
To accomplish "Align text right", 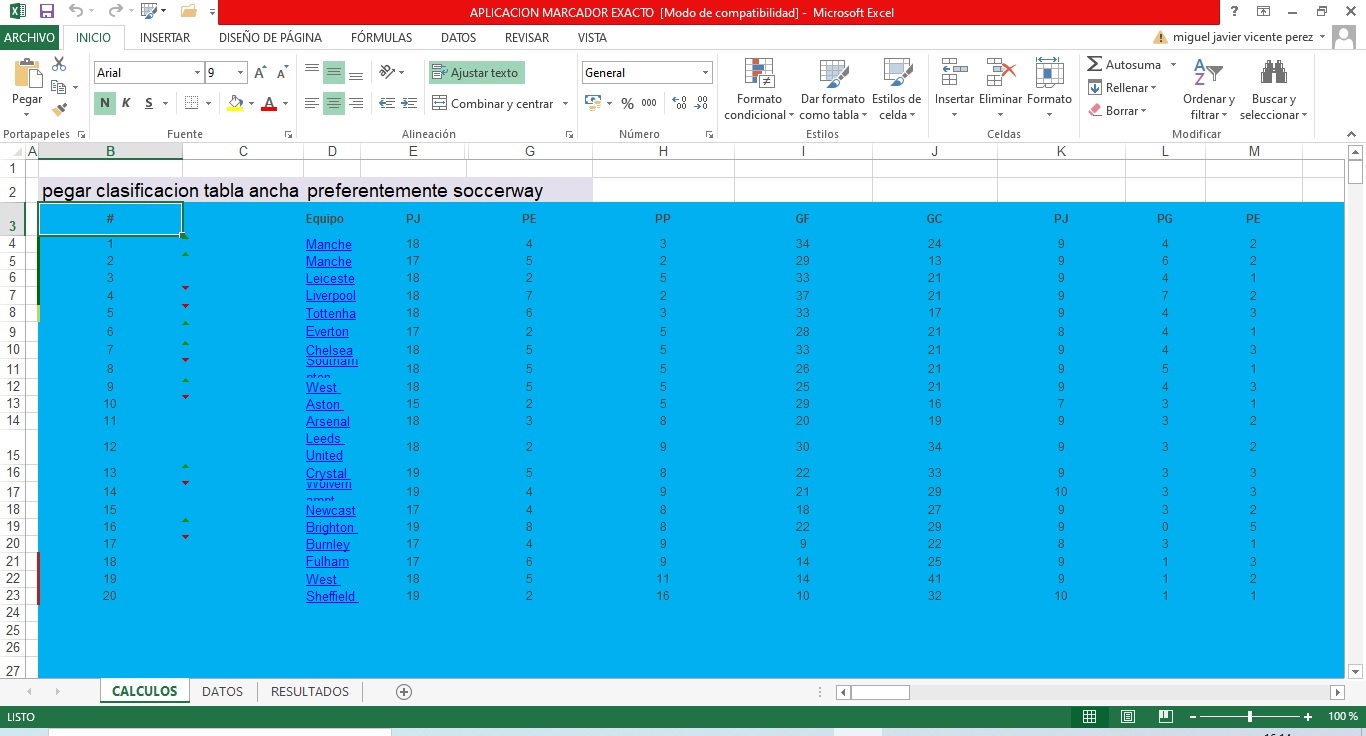I will pos(355,103).
